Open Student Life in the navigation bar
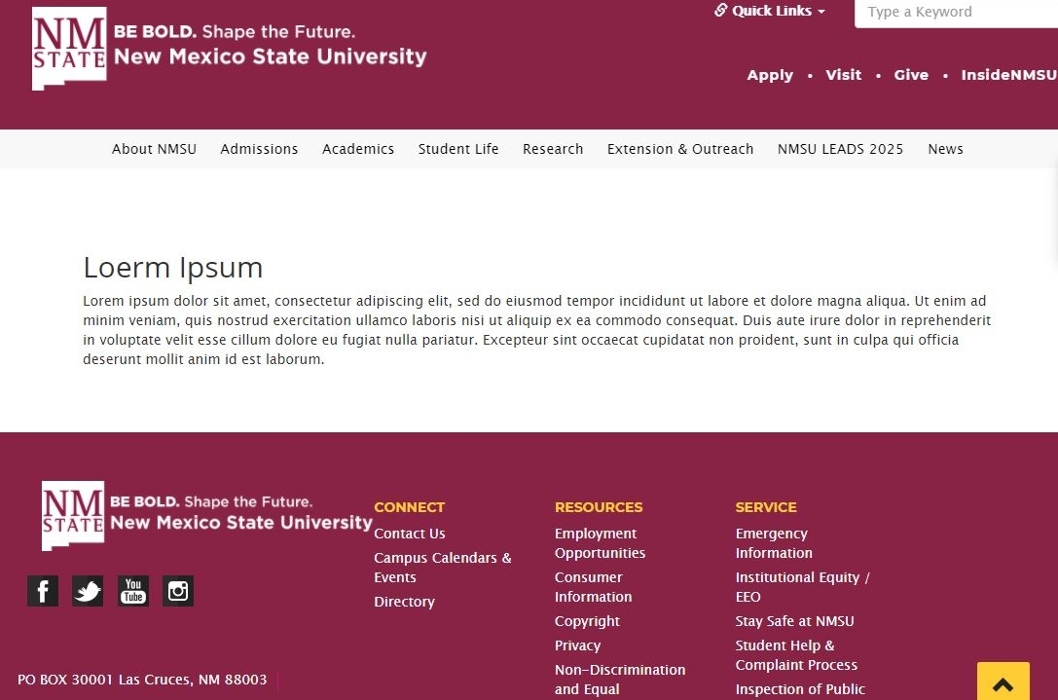1058x700 pixels. (x=458, y=149)
